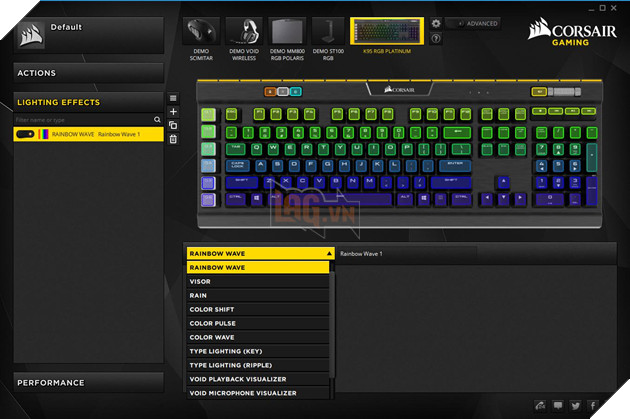
Task: Toggle the Advanced mode switch
Action: (473, 23)
